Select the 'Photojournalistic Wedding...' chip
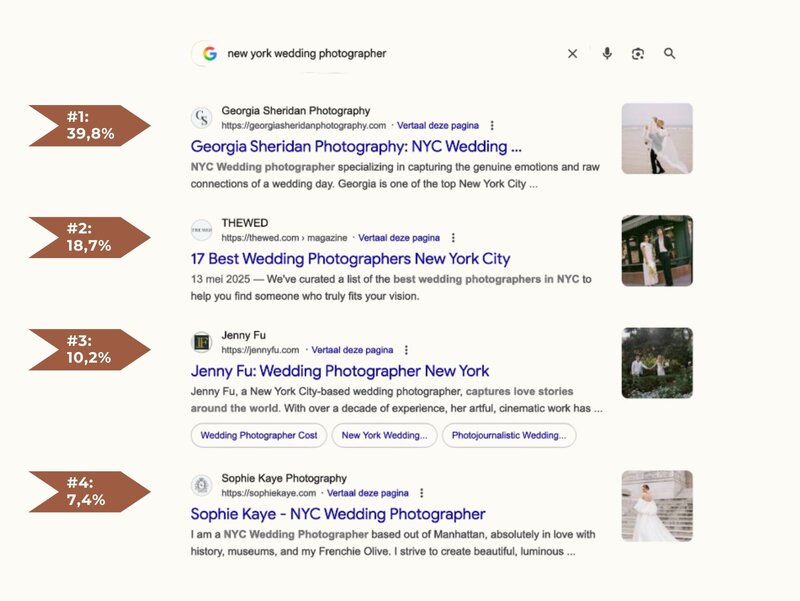Viewport: 800px width, 601px height. [509, 435]
